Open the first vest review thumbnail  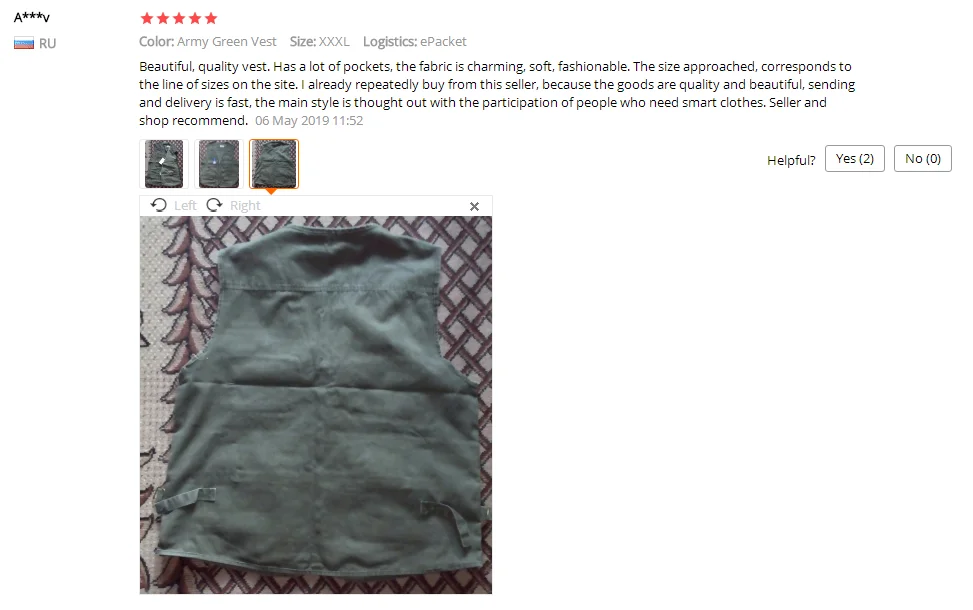point(164,164)
